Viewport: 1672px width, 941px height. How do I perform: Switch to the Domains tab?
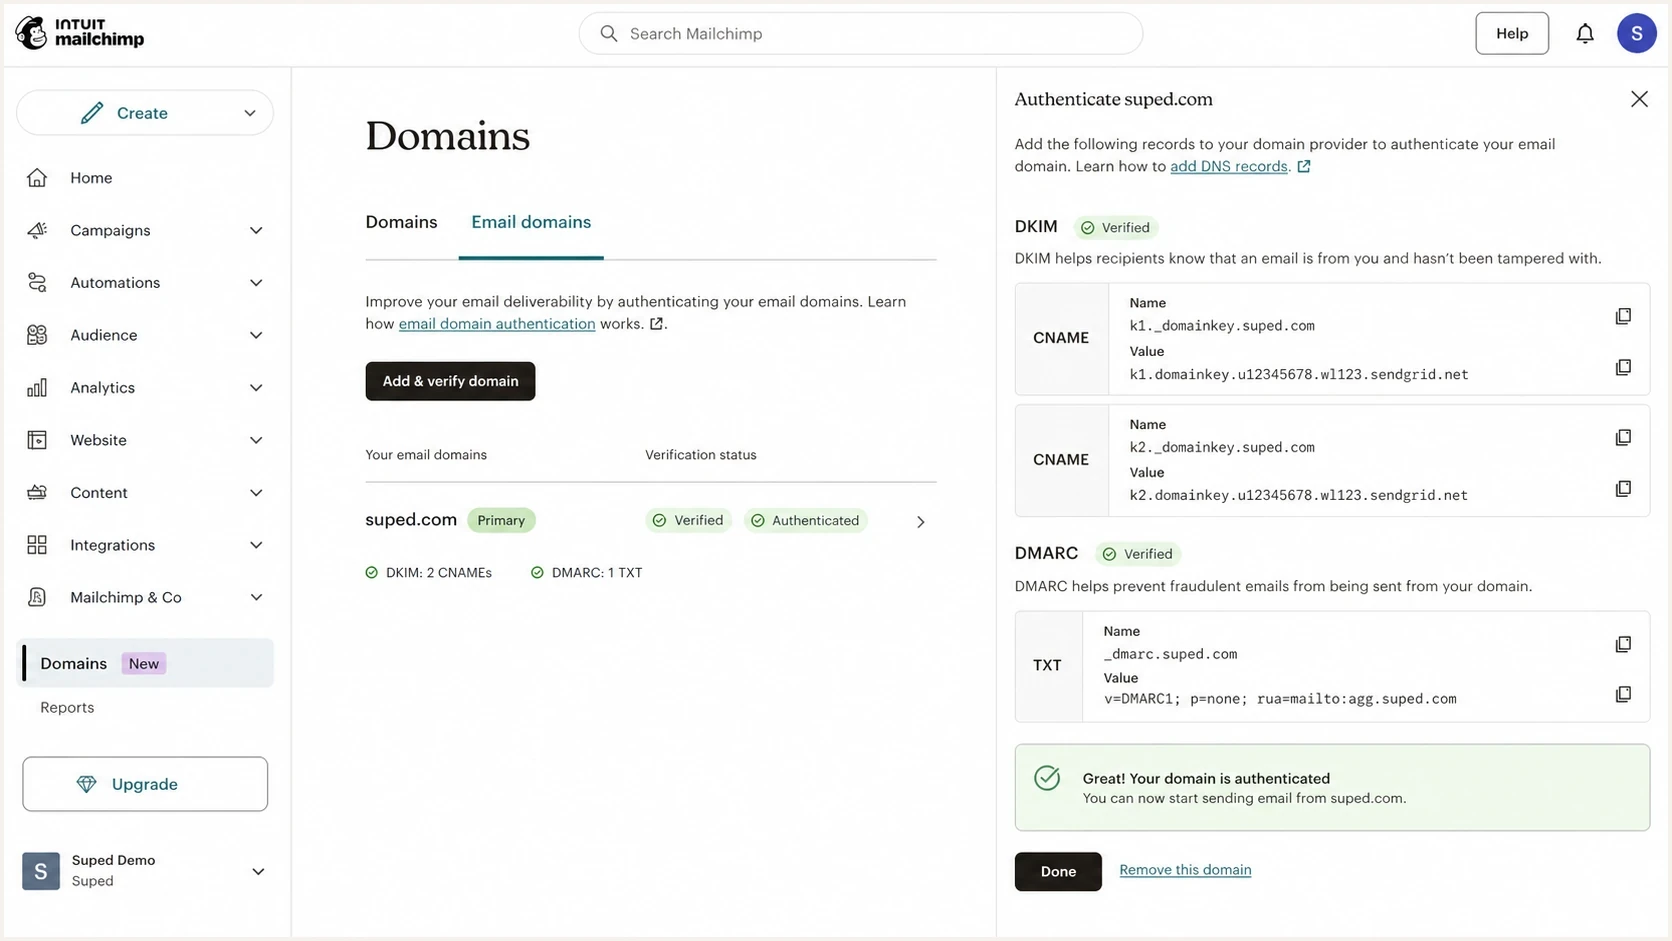coord(401,222)
